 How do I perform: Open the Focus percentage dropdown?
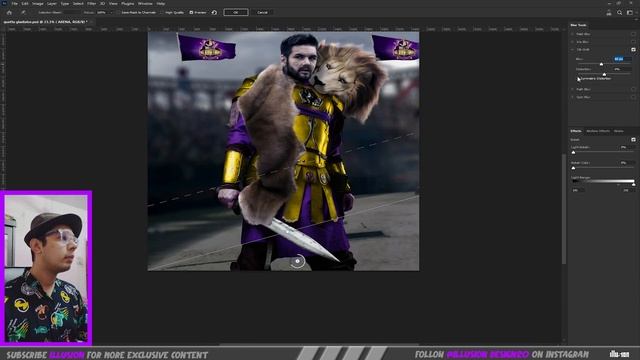(x=111, y=13)
